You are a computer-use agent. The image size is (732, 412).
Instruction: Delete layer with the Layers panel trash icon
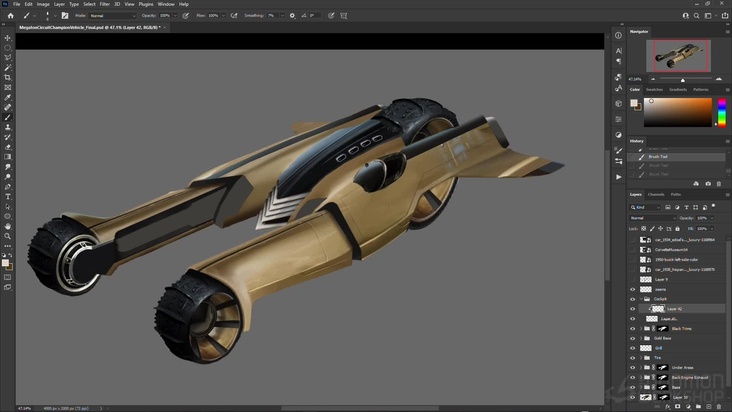coord(719,407)
